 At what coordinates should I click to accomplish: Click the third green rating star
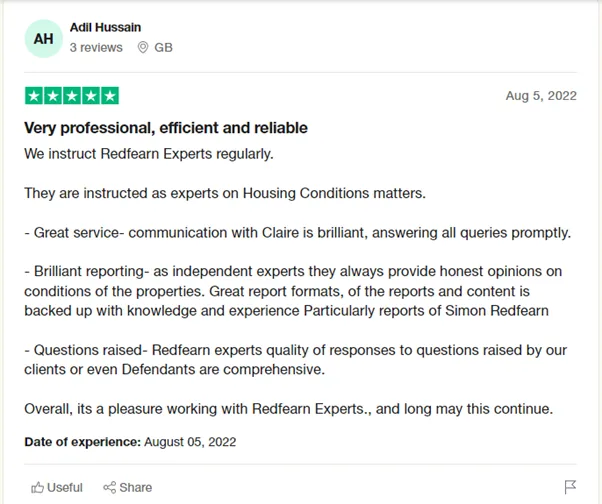coord(72,96)
